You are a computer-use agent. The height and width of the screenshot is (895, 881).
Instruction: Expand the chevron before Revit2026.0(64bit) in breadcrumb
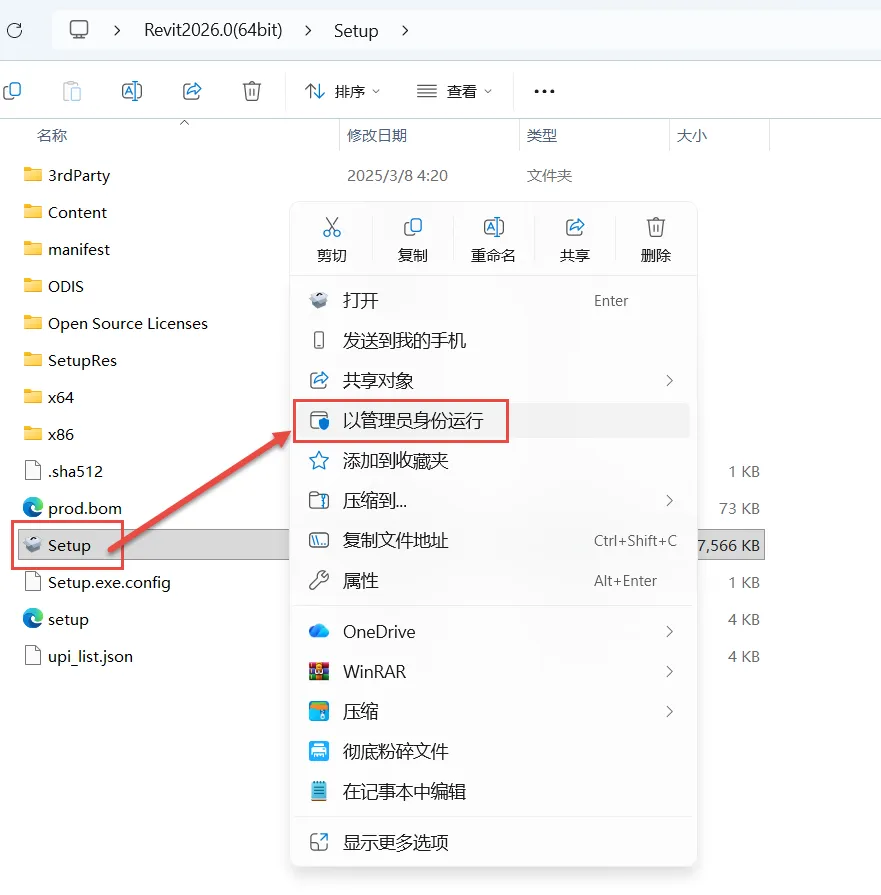[117, 30]
